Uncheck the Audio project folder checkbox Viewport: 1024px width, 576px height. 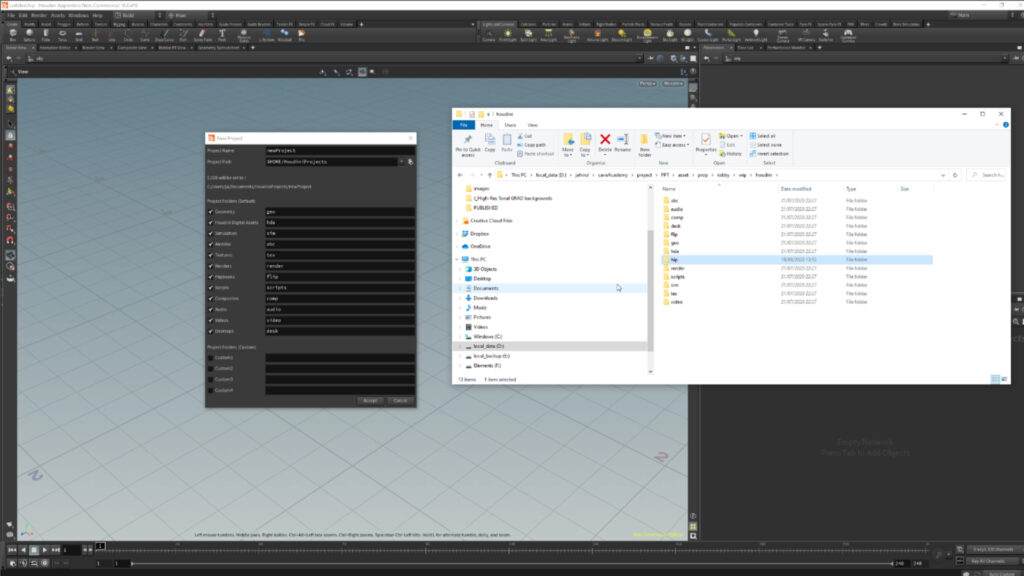click(211, 308)
